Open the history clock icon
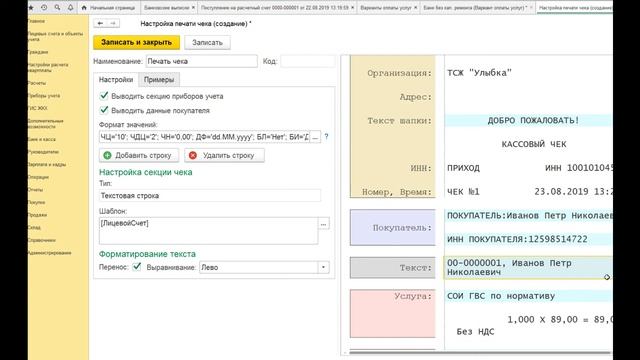The width and height of the screenshot is (640, 360). click(44, 7)
